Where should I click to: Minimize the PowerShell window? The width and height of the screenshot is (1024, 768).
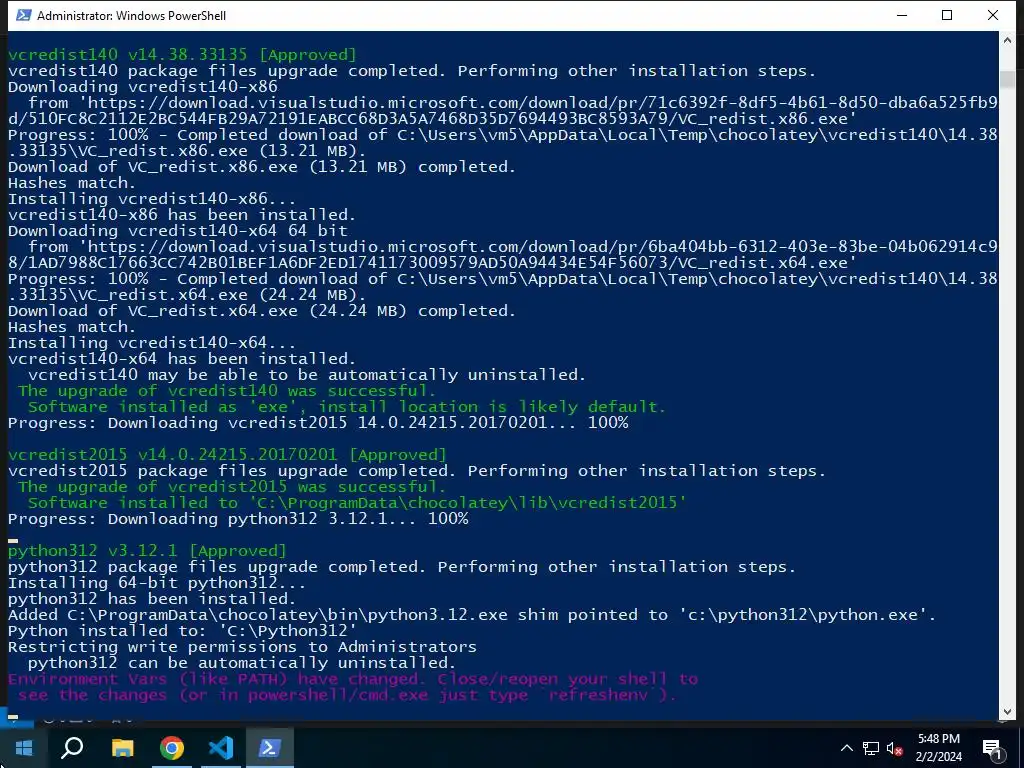click(x=902, y=15)
